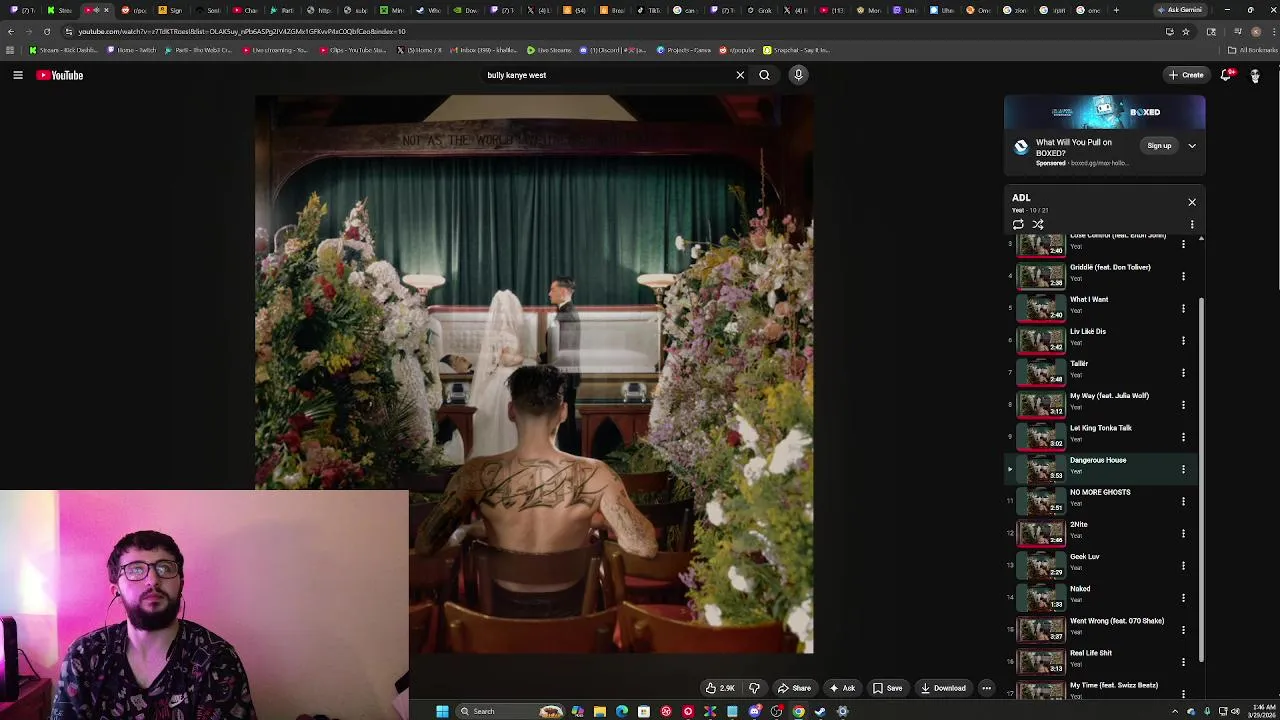The width and height of the screenshot is (1280, 720).
Task: Play 'Naked' from playlist
Action: pos(1080,588)
